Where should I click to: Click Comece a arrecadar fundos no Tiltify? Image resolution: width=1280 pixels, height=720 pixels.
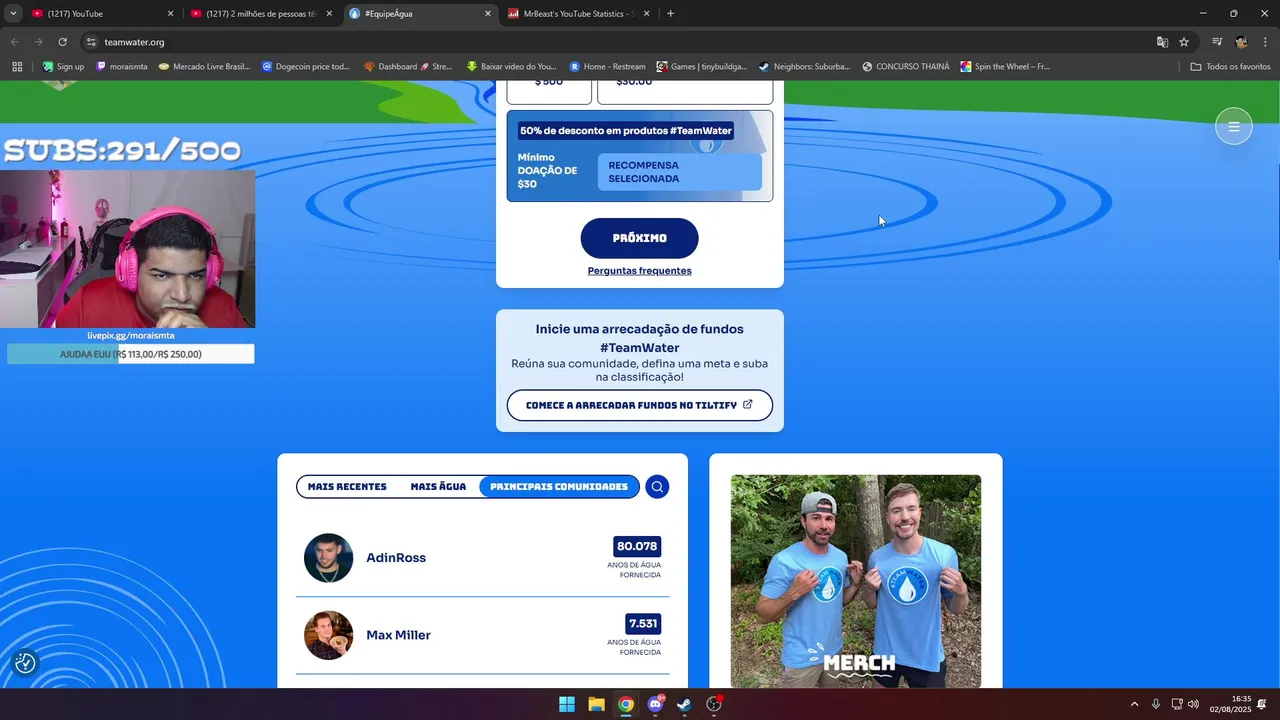[x=639, y=405]
